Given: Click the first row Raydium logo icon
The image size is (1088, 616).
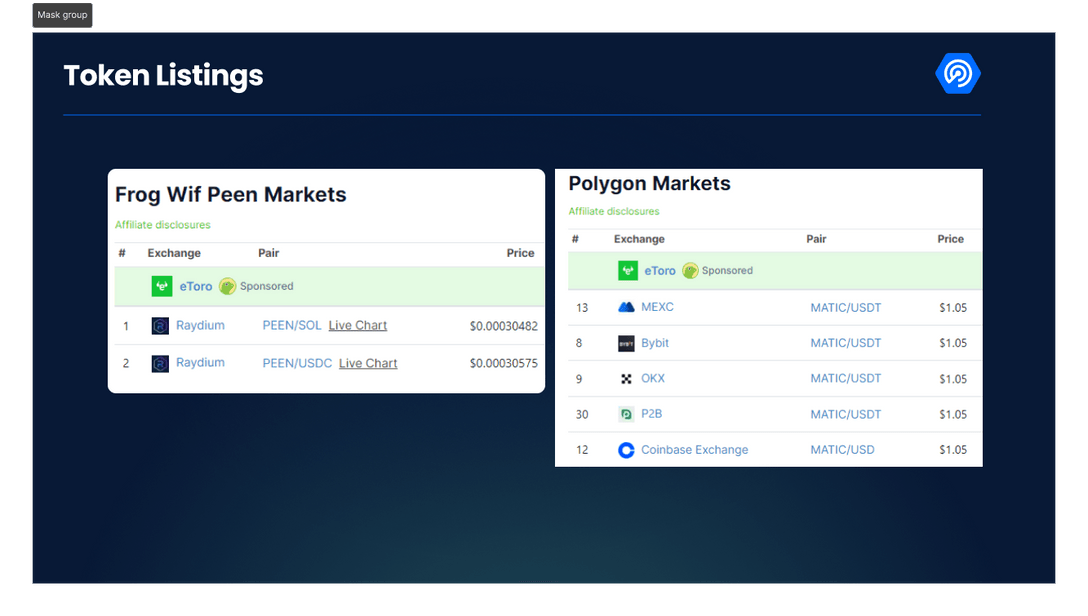Looking at the screenshot, I should (x=160, y=326).
